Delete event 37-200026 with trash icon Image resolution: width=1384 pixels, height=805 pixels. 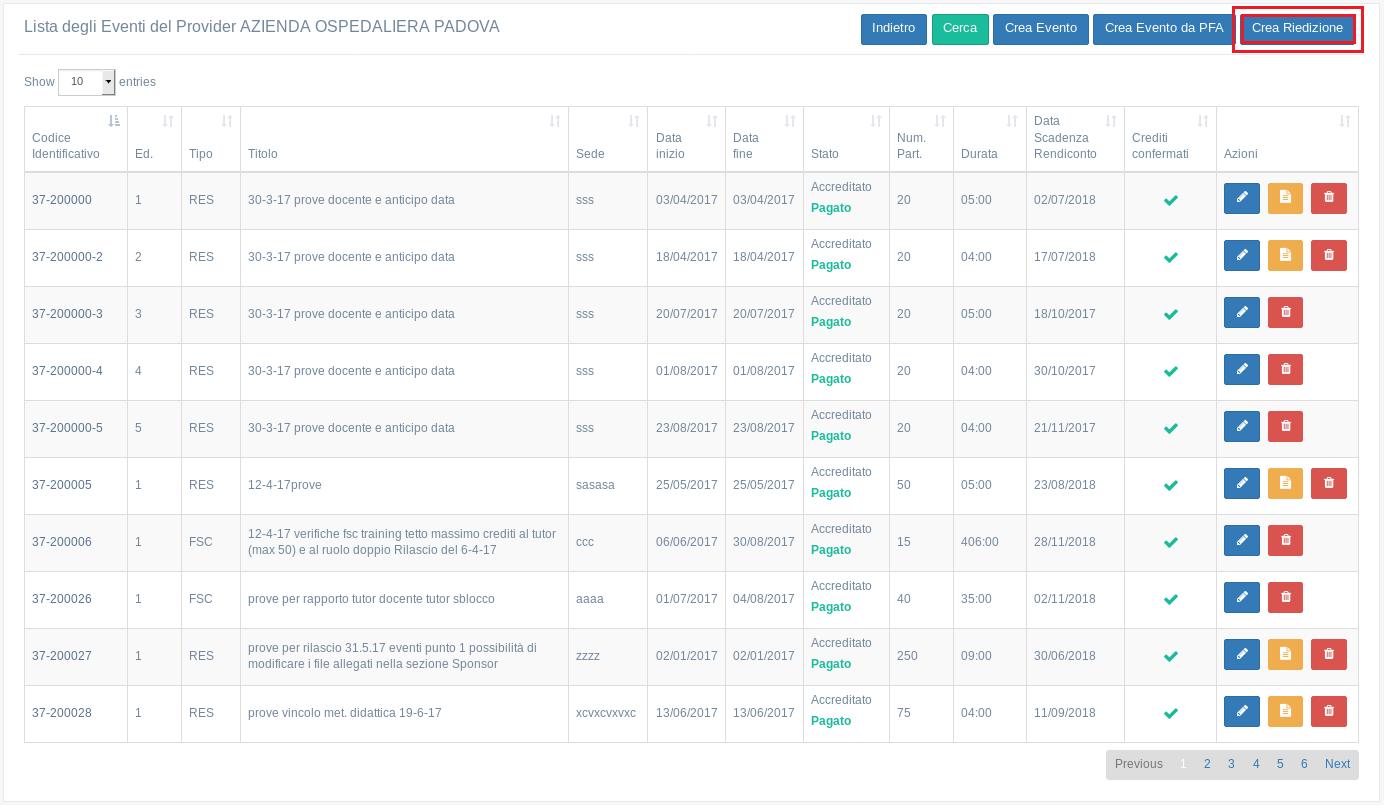point(1285,597)
